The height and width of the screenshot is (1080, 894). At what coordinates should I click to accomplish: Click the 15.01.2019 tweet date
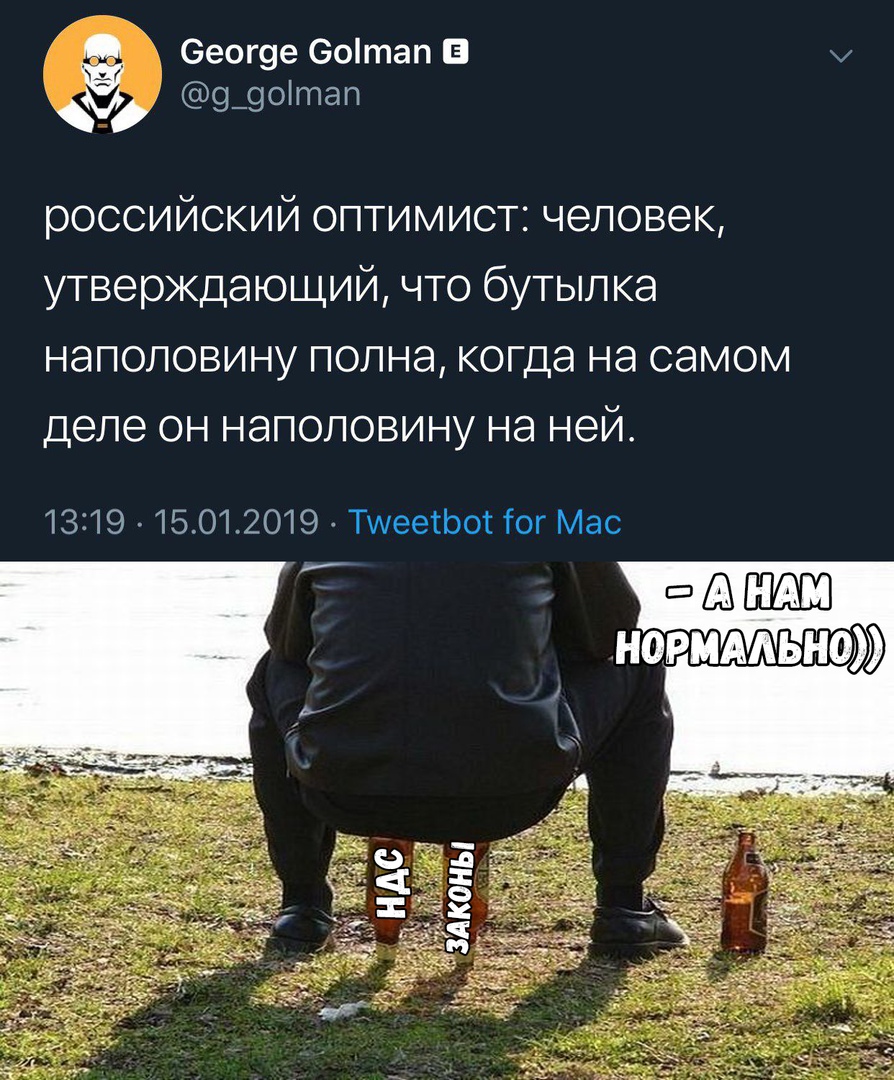237,522
